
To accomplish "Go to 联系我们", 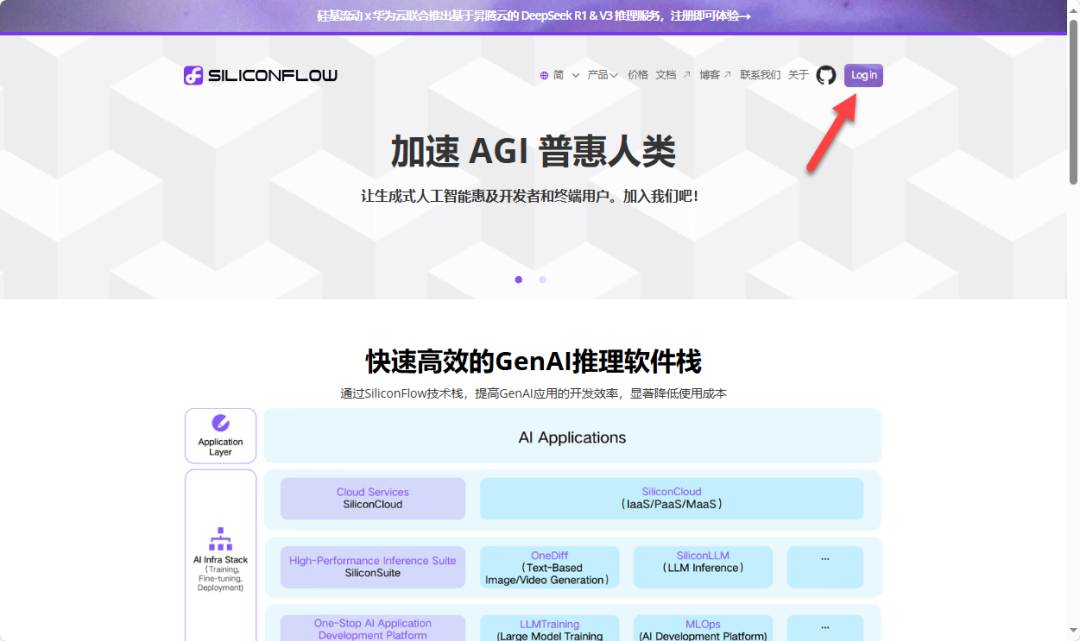I will click(760, 75).
